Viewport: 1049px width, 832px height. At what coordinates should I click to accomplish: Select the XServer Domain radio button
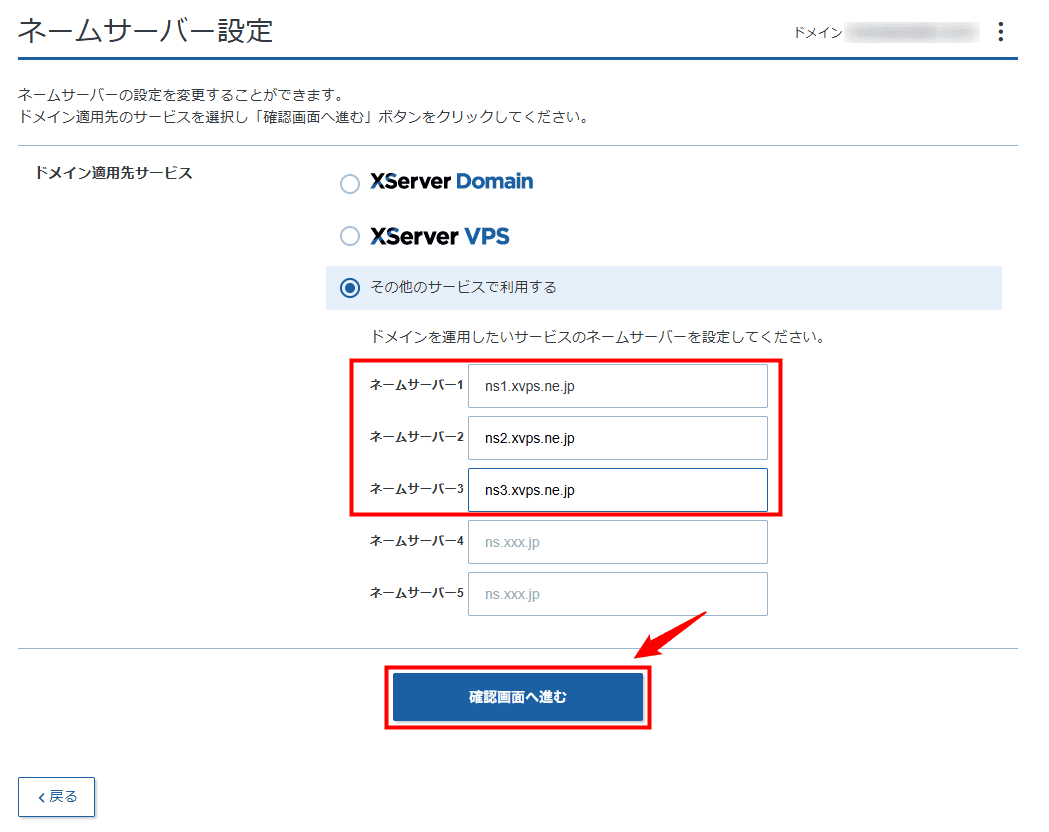(350, 183)
